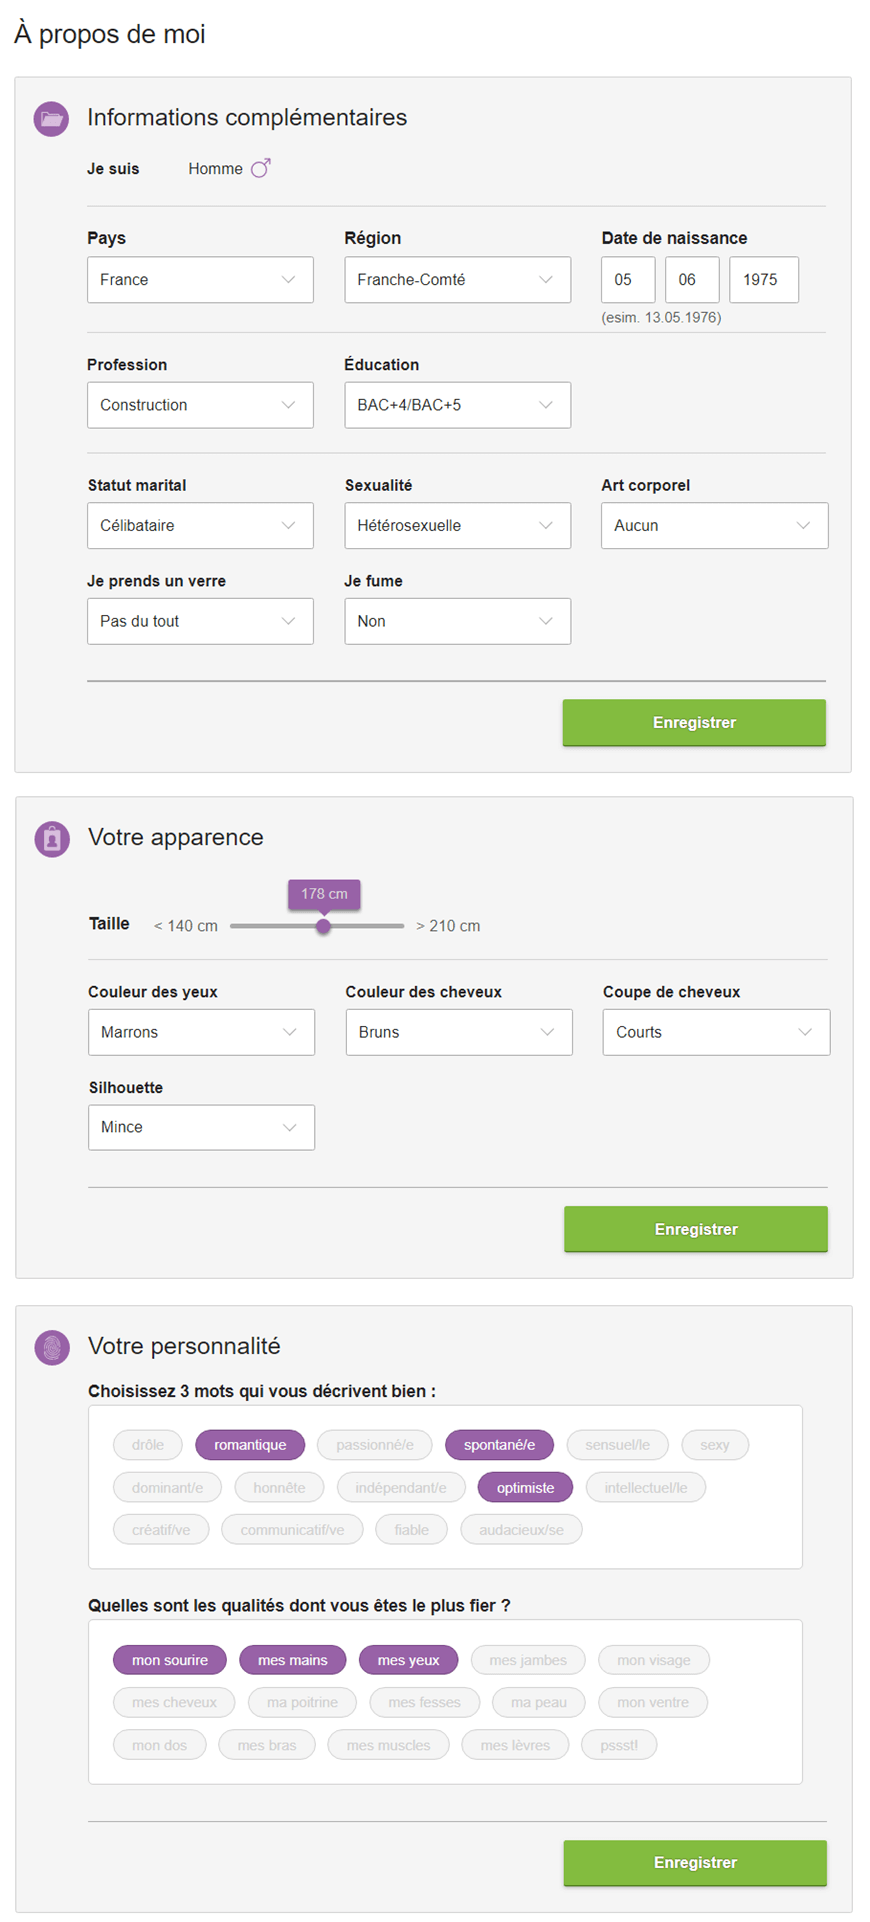Click the birth year field showing 1975
The image size is (870, 1922).
coord(763,280)
